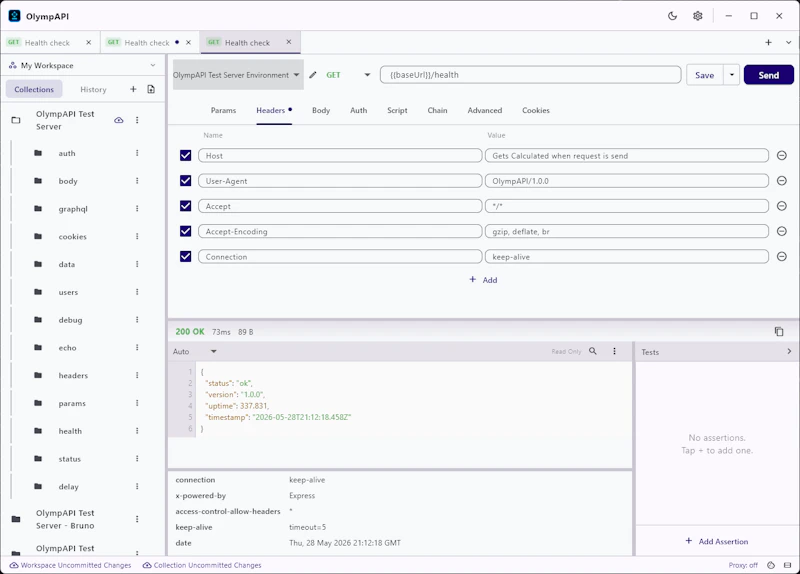The width and height of the screenshot is (800, 574).
Task: Uncheck the Connection header checkbox
Action: (x=185, y=257)
